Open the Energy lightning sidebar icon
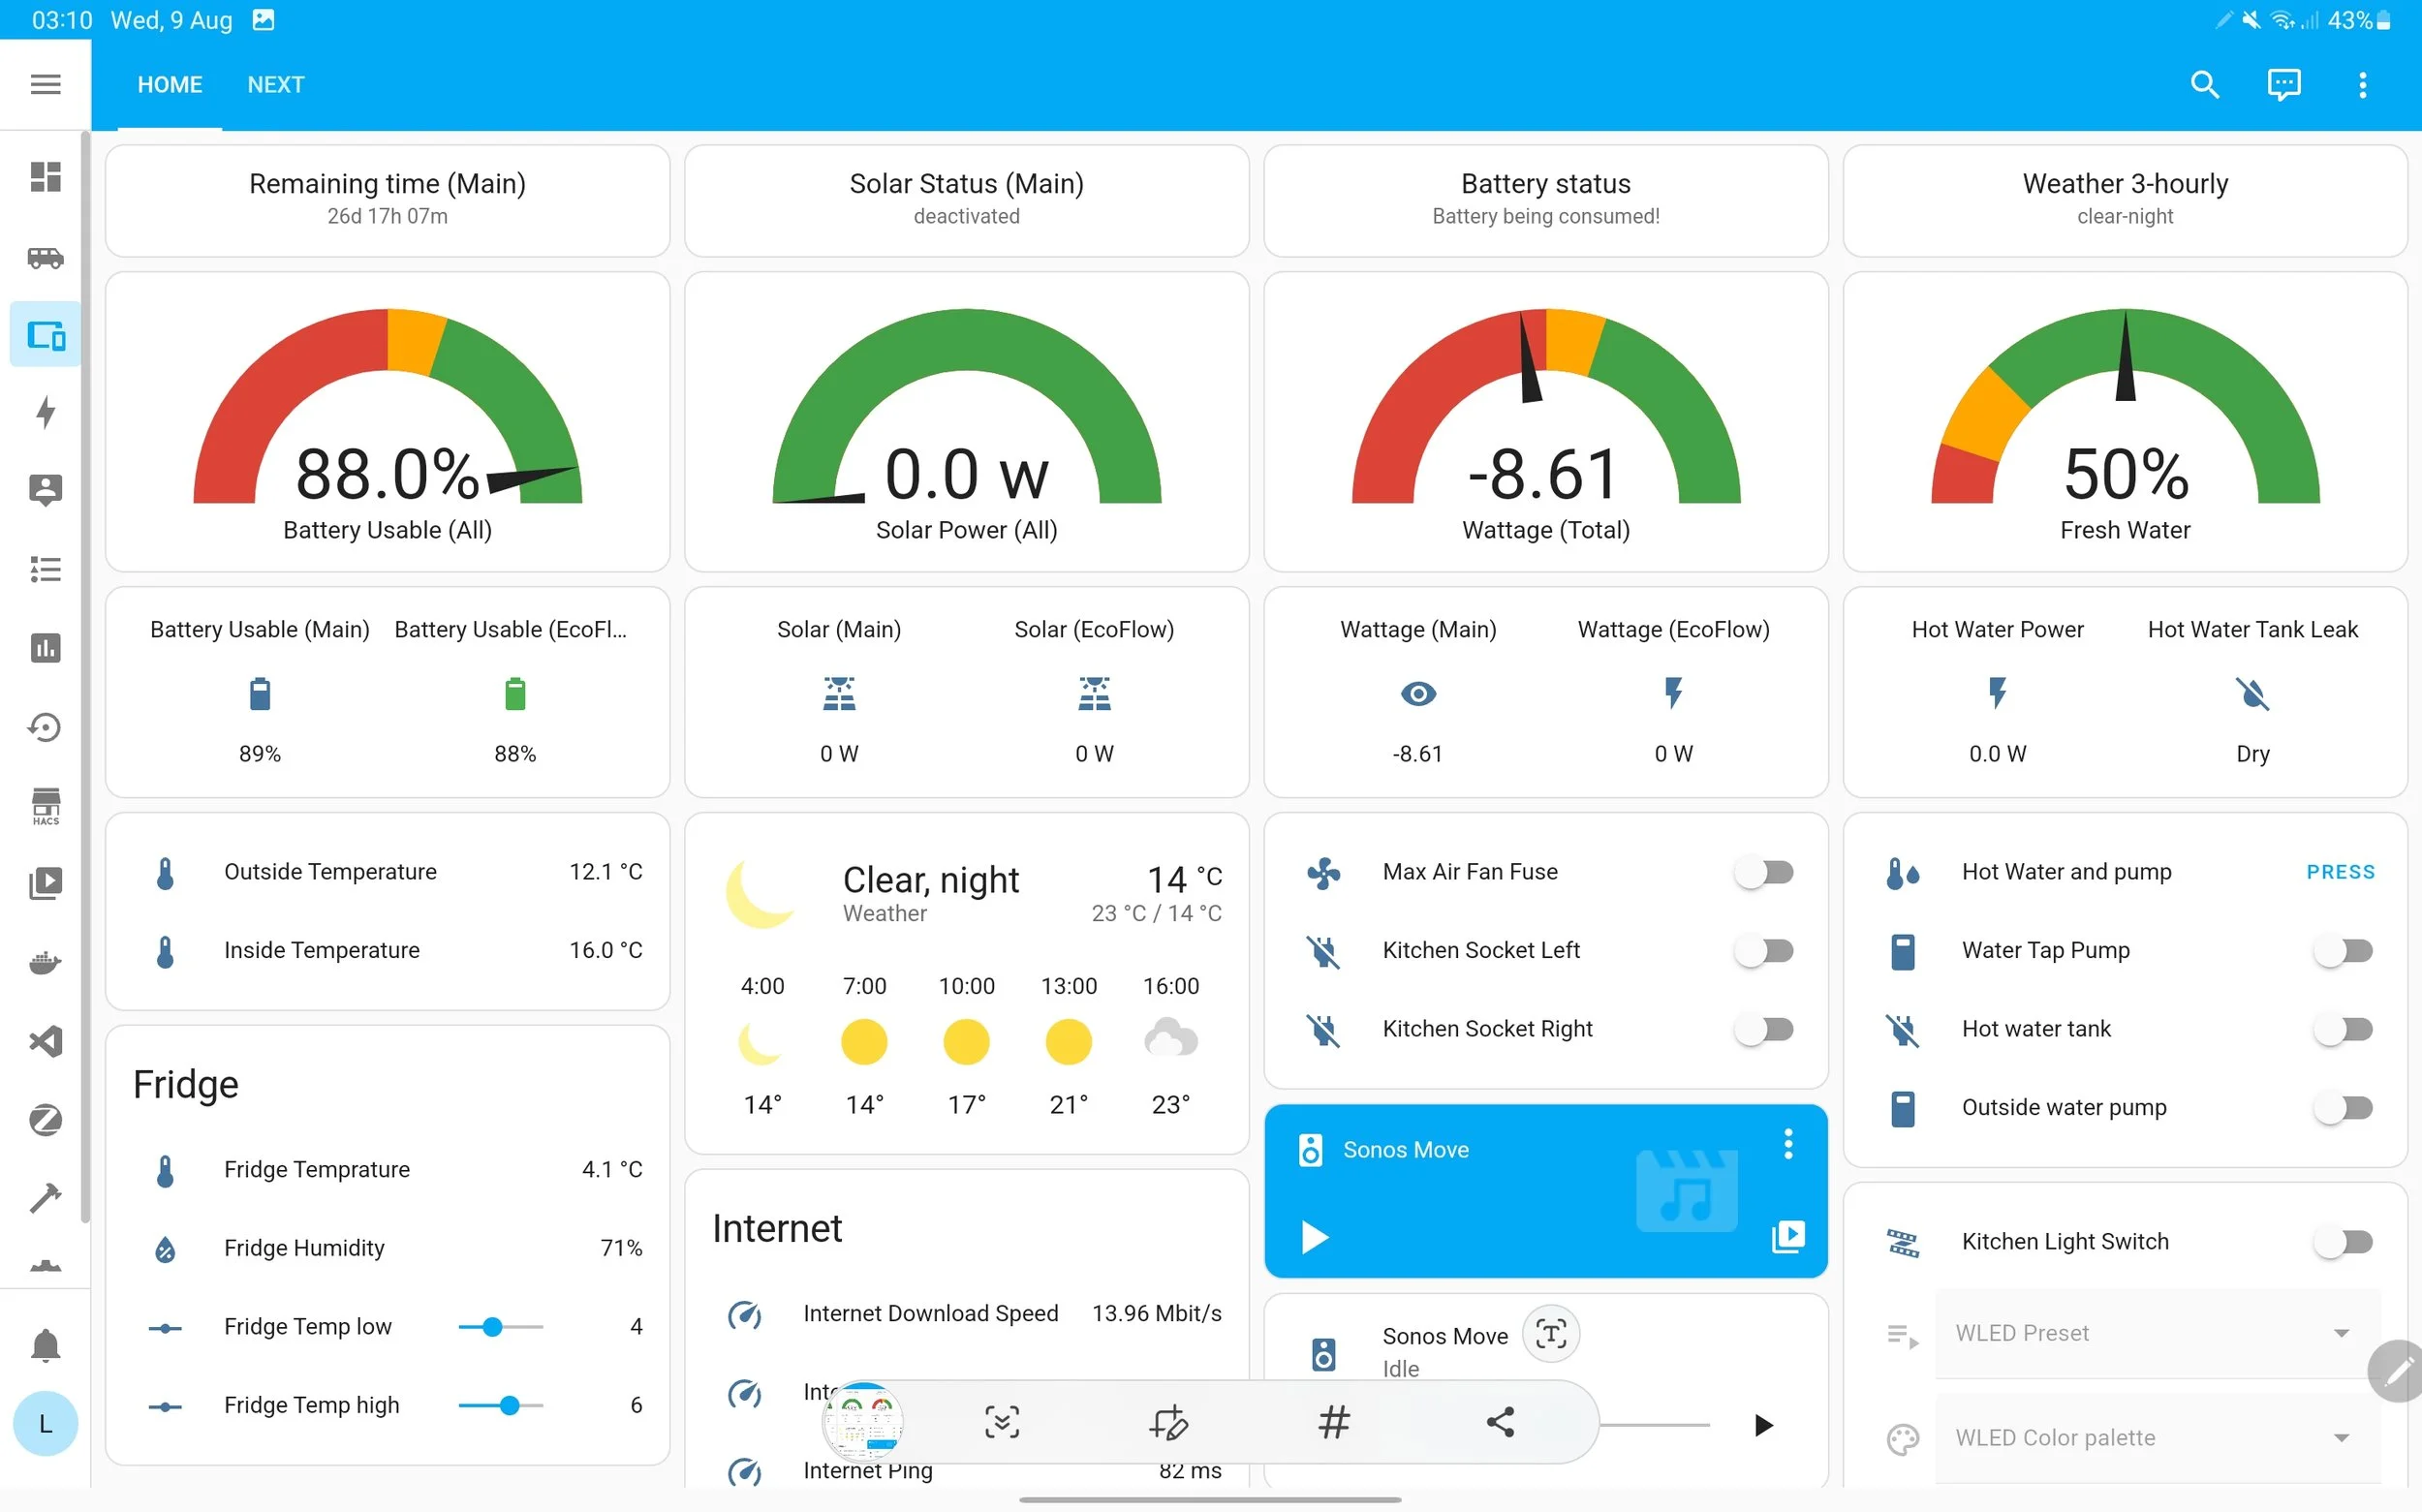This screenshot has width=2422, height=1512. point(45,412)
